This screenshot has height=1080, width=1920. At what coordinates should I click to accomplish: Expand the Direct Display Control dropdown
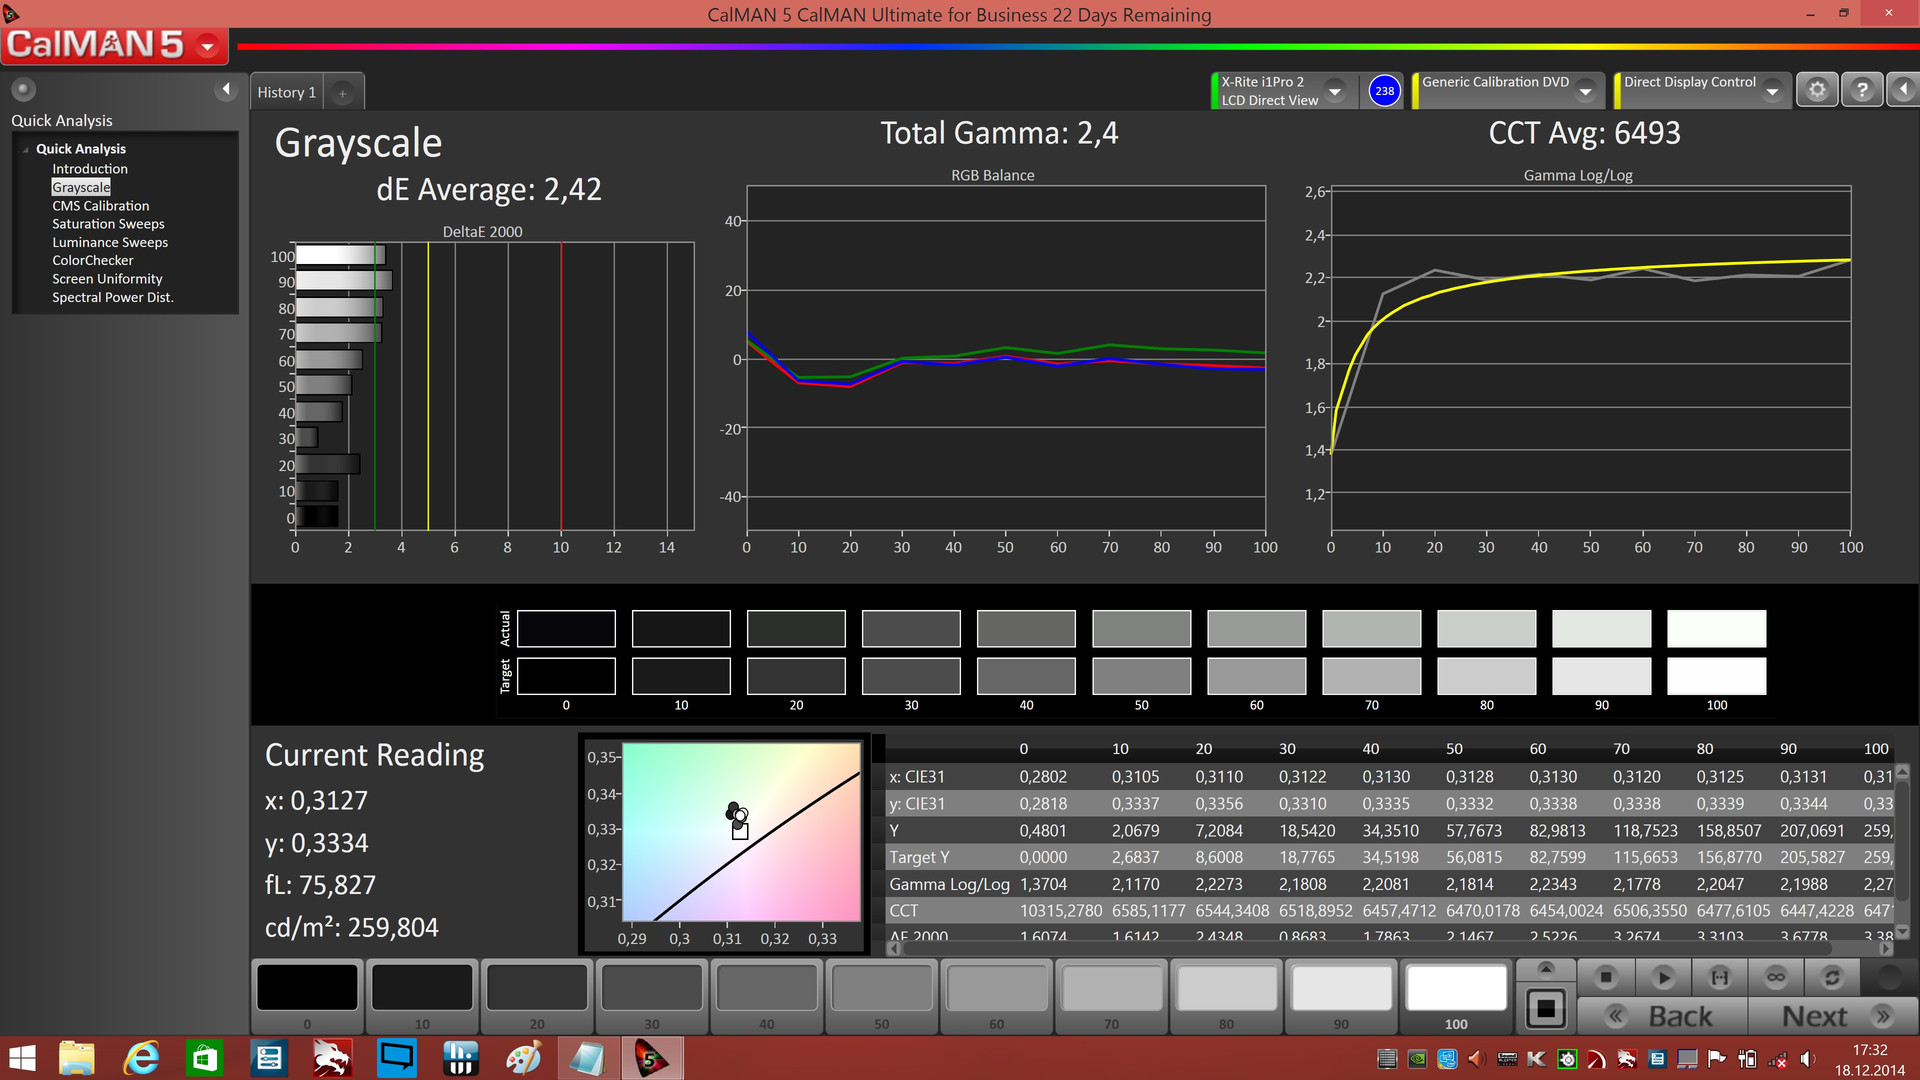pos(1772,91)
